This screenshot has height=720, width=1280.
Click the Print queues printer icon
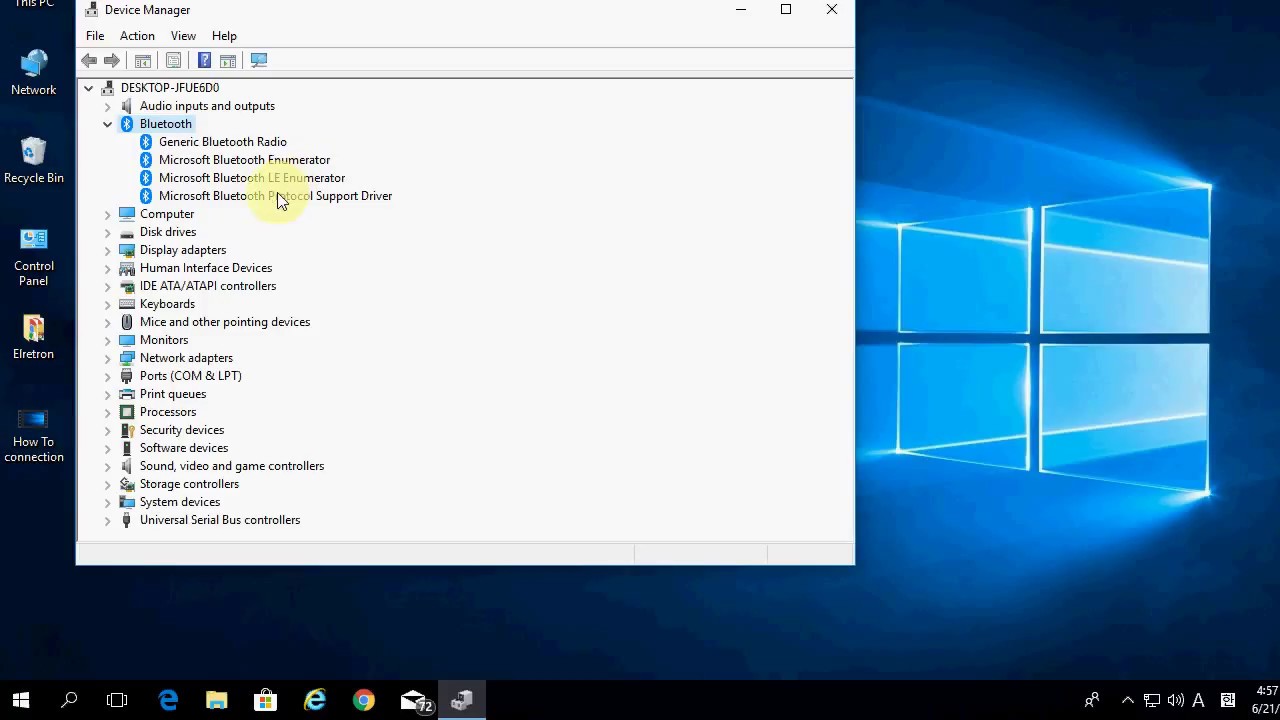[x=127, y=394]
